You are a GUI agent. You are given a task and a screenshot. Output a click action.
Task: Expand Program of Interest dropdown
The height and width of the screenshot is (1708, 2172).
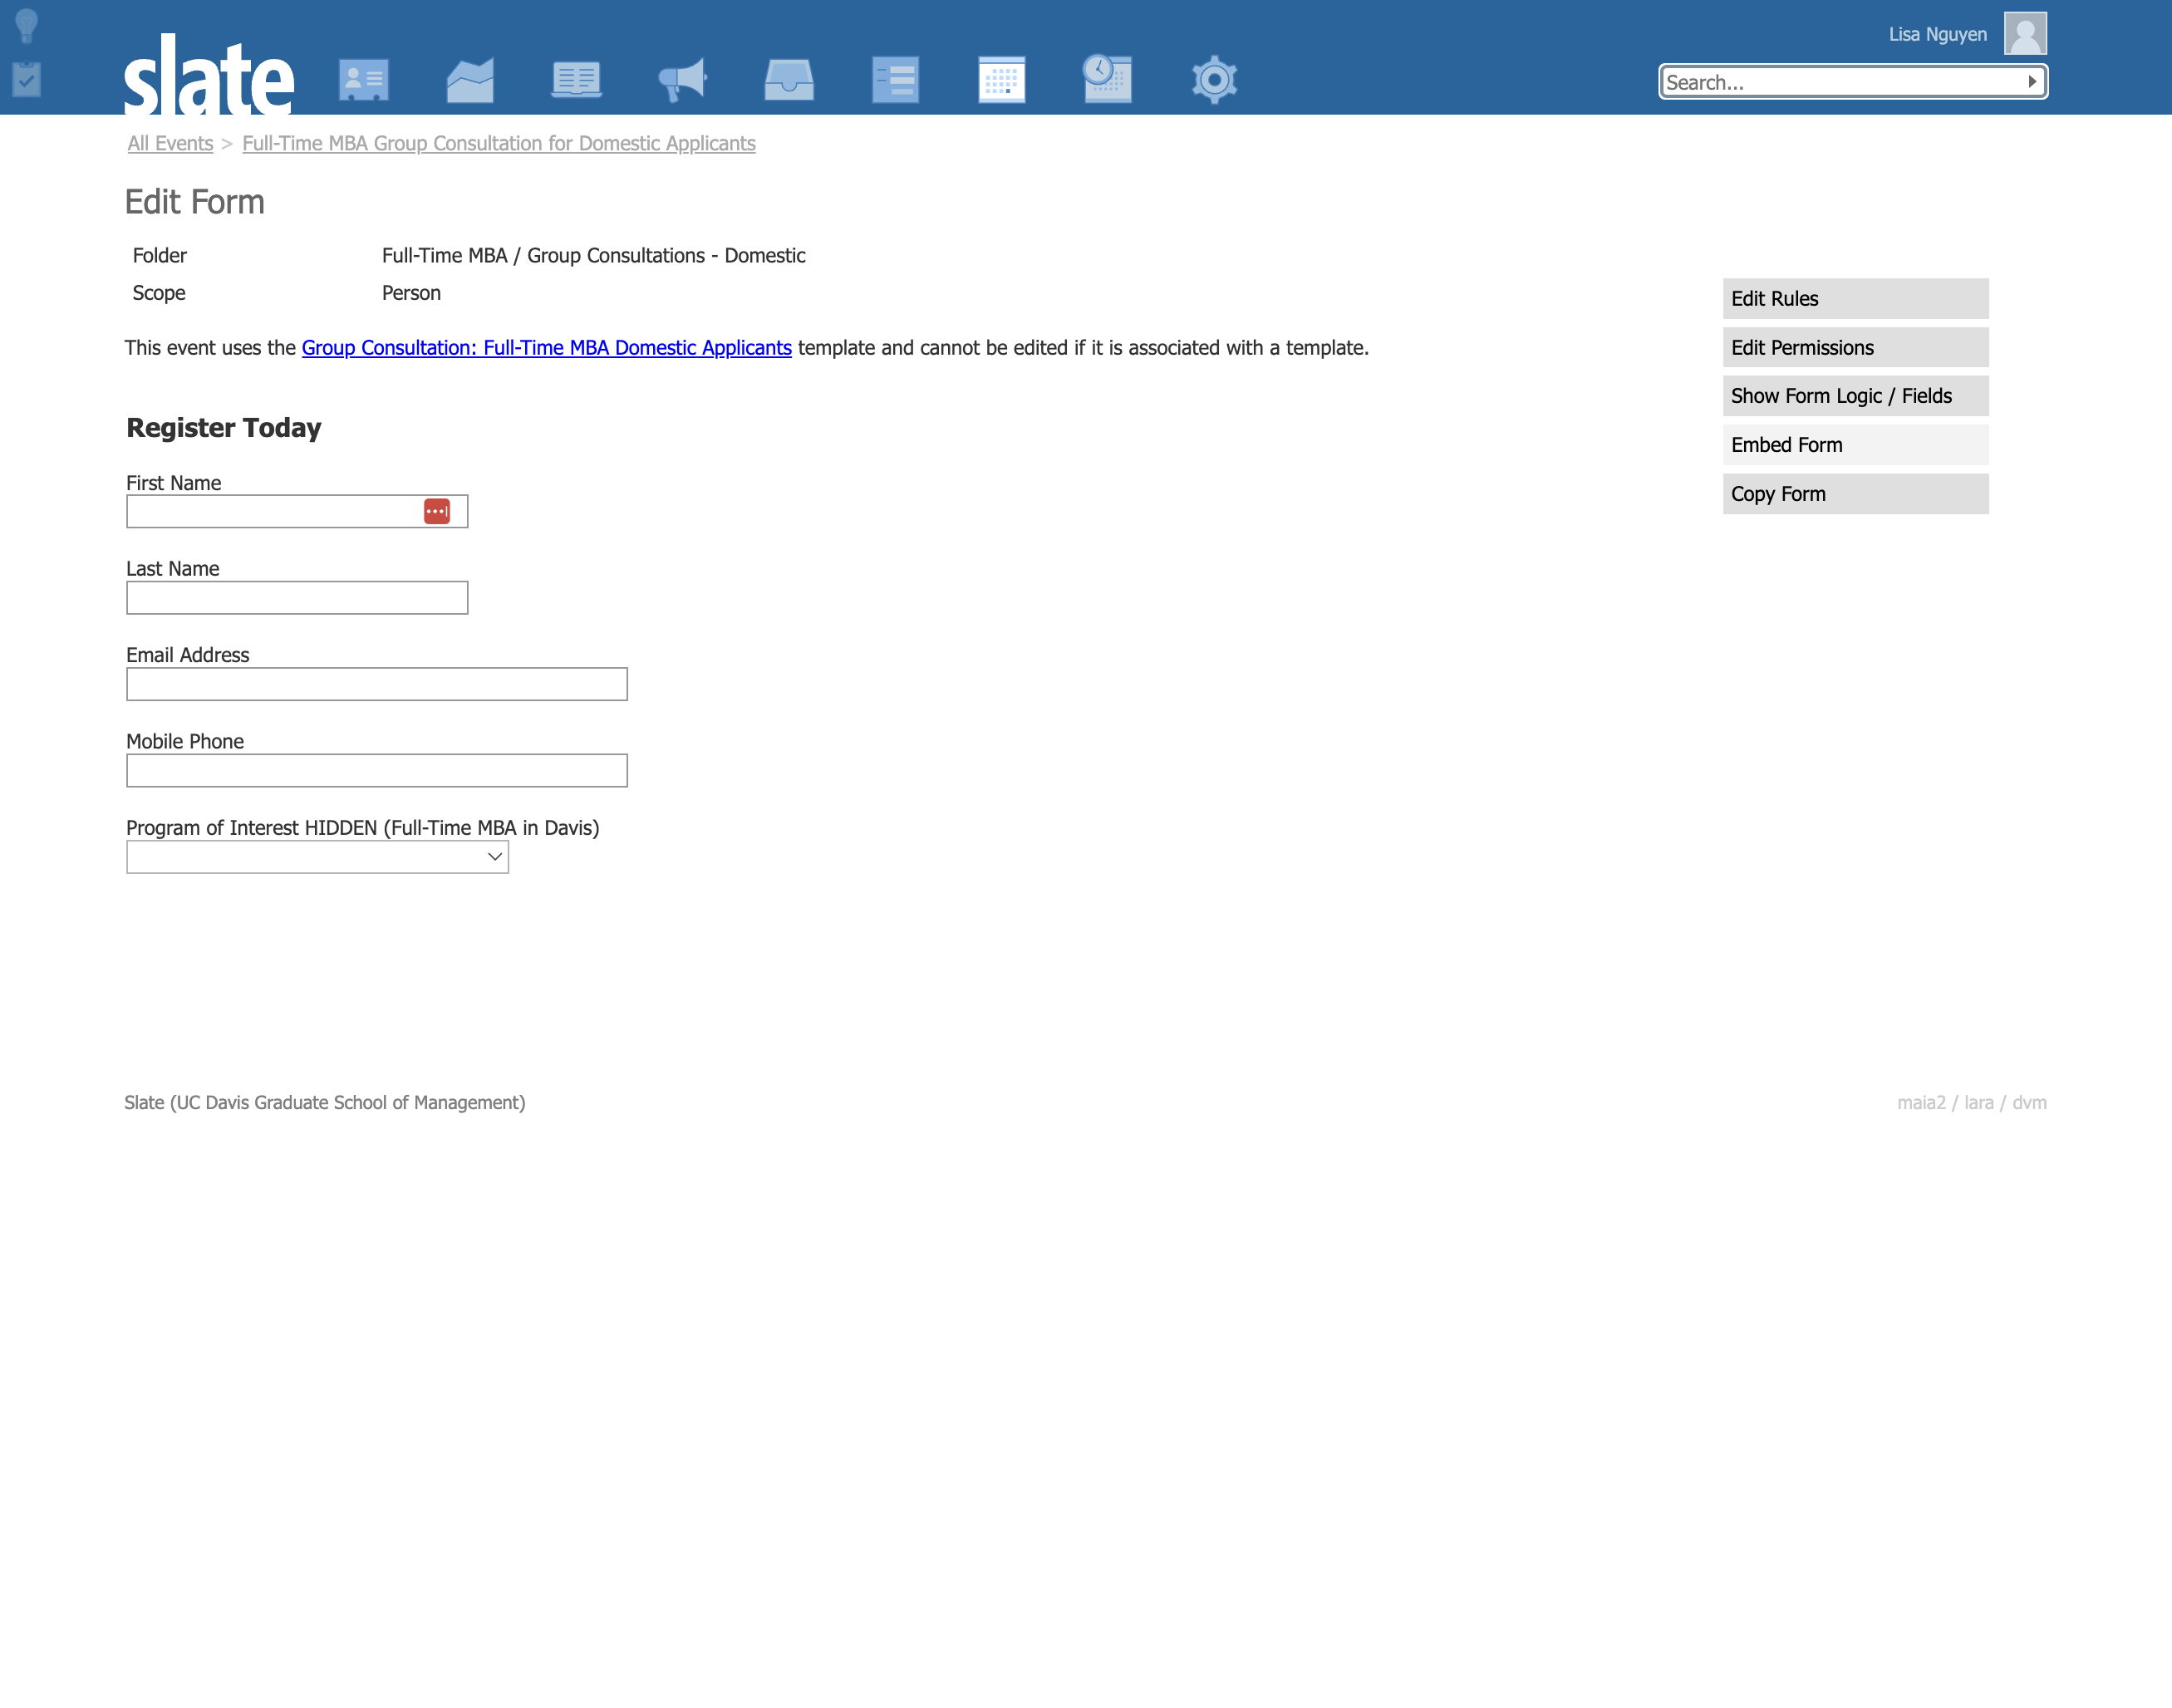[317, 857]
